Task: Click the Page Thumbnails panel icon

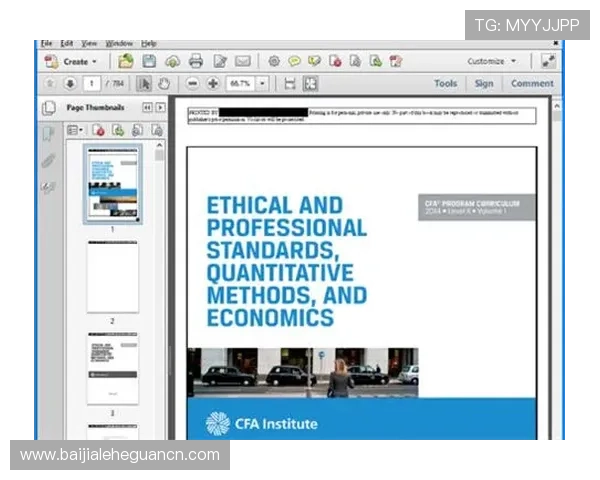Action: (x=49, y=108)
